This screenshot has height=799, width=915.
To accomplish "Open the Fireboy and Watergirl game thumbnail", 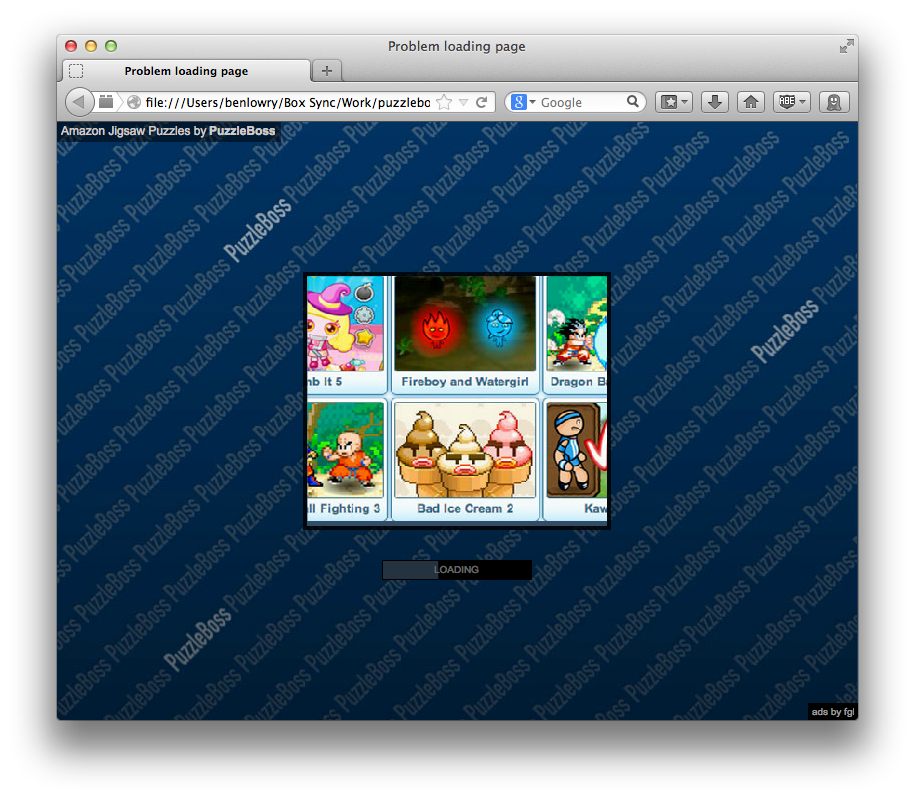I will tap(465, 323).
